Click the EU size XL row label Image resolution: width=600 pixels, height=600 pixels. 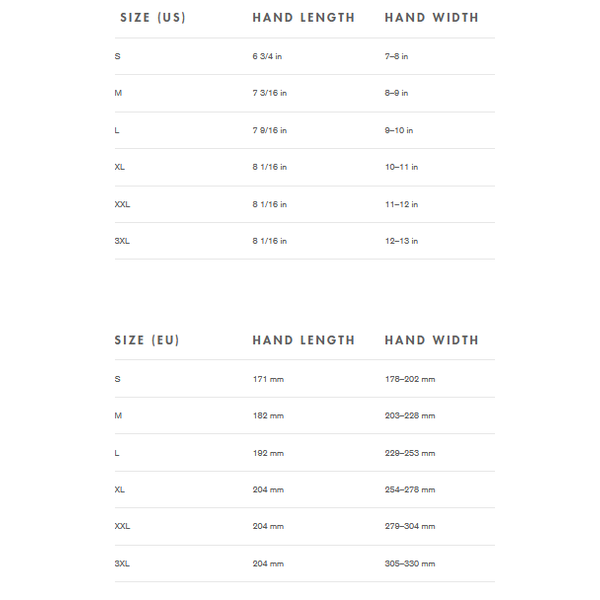point(119,490)
